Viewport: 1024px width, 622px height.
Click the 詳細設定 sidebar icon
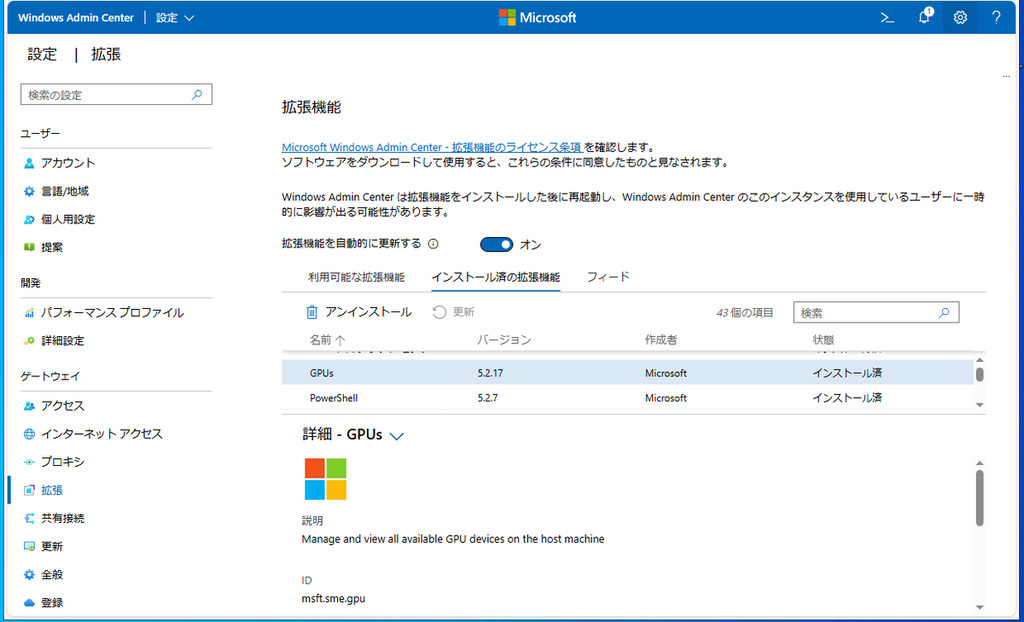29,341
